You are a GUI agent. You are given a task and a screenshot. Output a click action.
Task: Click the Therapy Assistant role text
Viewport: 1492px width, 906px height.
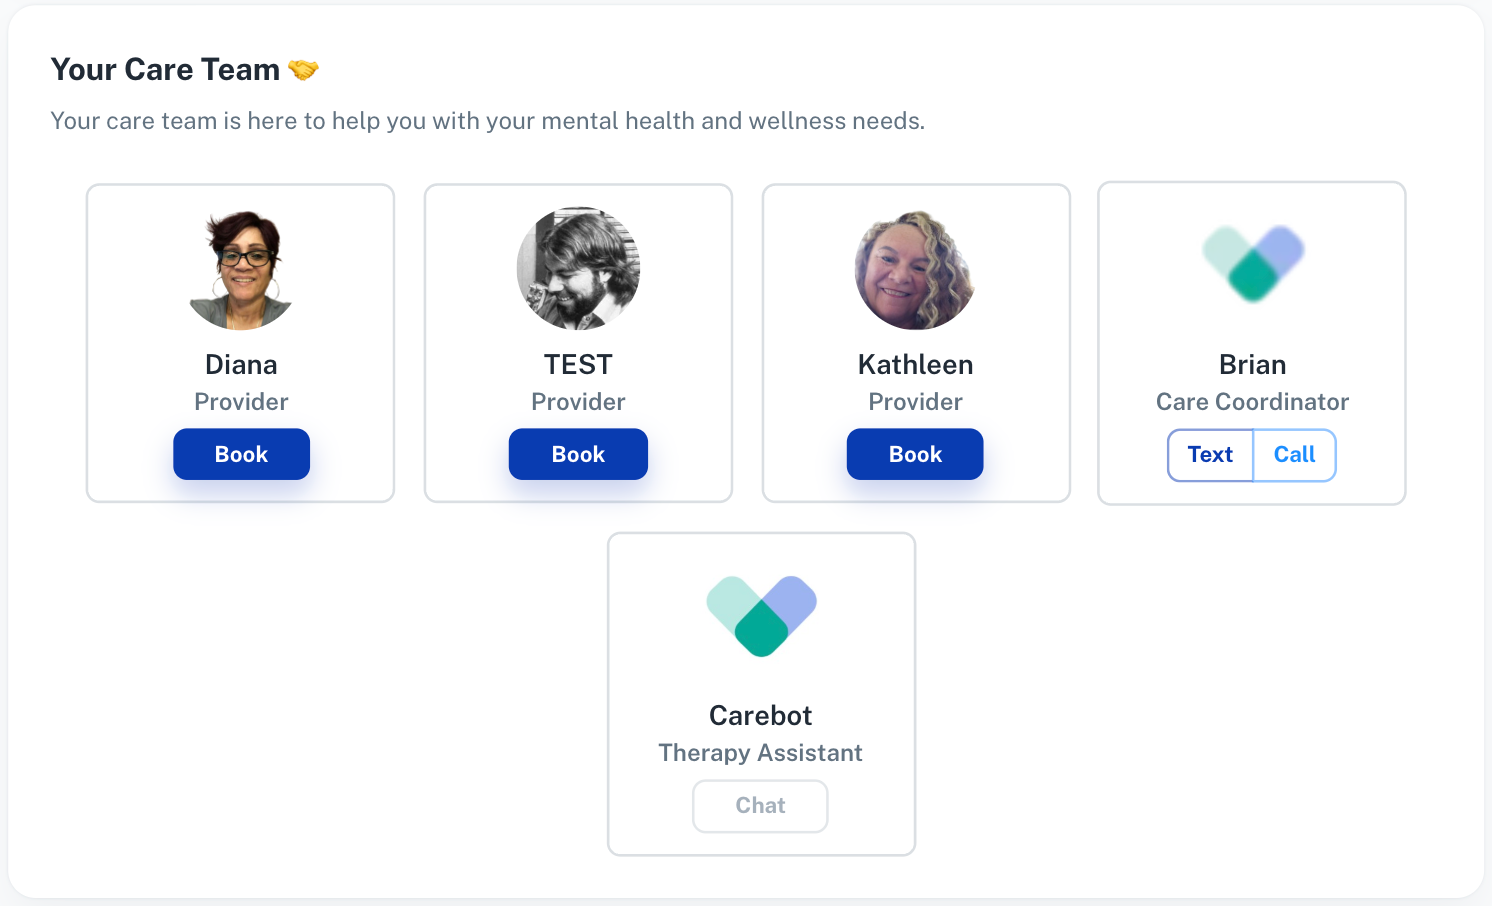coord(760,753)
